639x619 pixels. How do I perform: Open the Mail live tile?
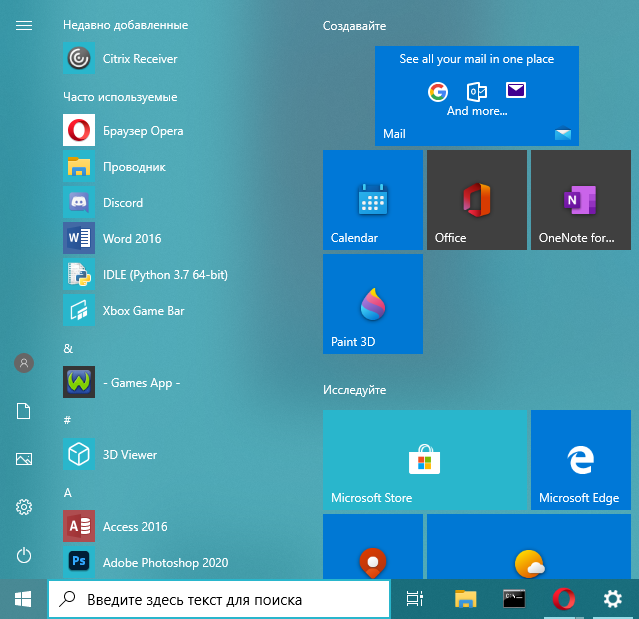[x=477, y=96]
